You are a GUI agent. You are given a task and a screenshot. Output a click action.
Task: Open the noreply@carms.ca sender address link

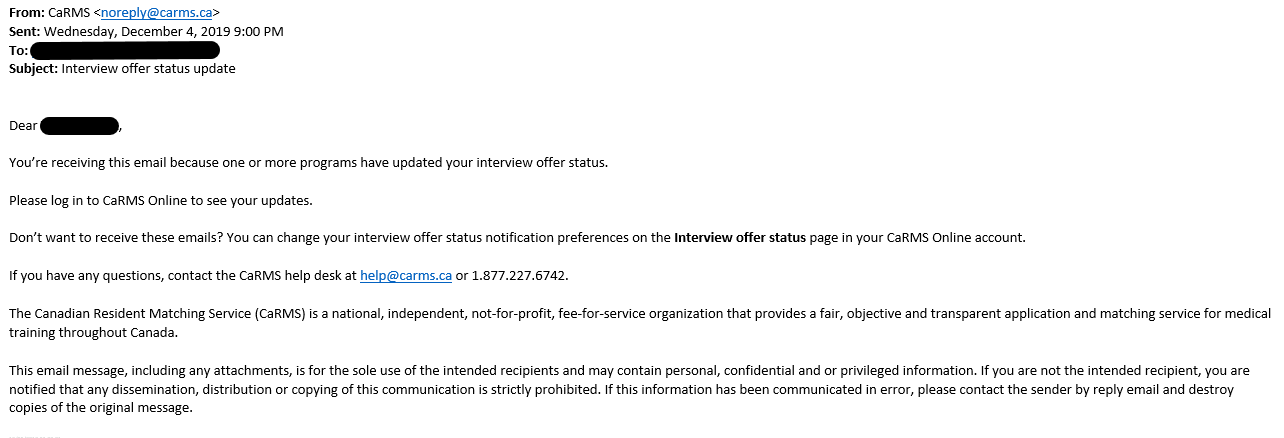tap(157, 13)
